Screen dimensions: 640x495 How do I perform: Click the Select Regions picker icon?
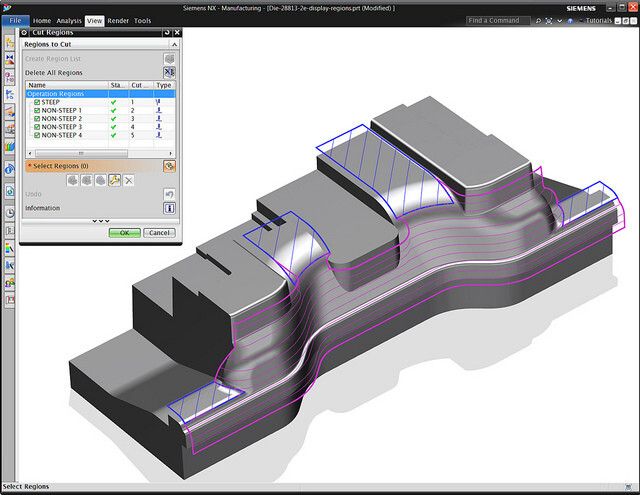point(169,166)
